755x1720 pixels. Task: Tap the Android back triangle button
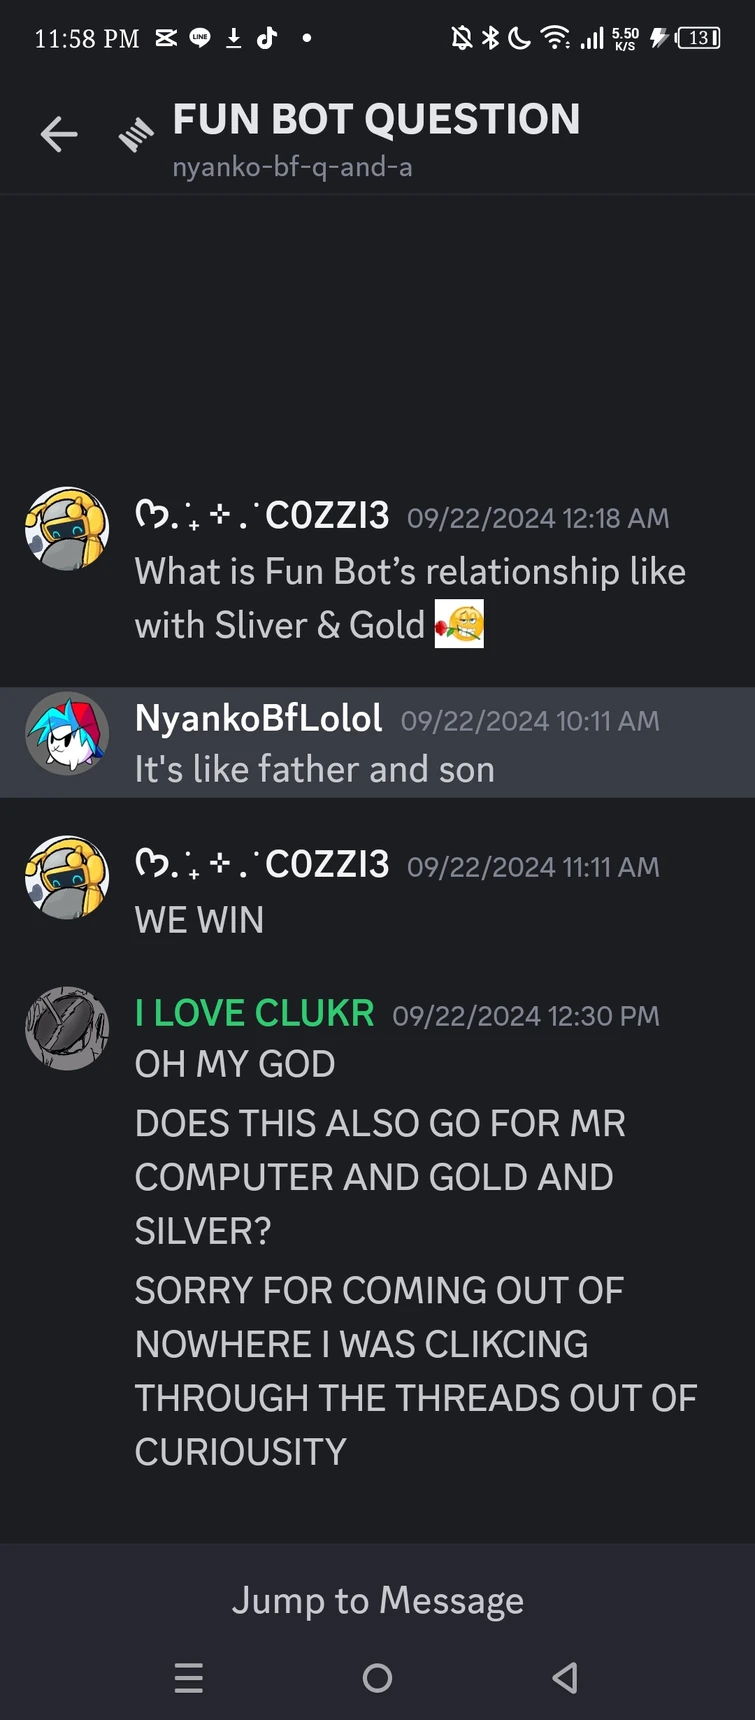point(565,1677)
